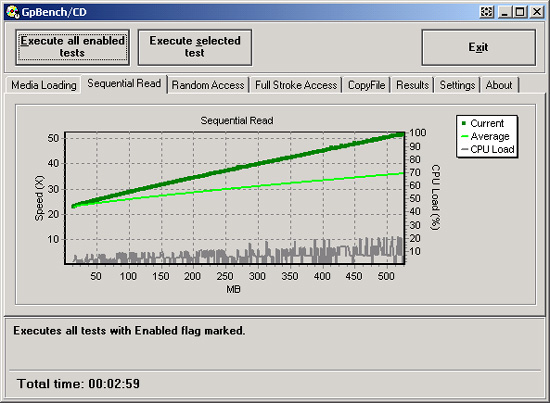This screenshot has height=403, width=550.
Task: Select the Sequential Read tab
Action: (x=124, y=83)
